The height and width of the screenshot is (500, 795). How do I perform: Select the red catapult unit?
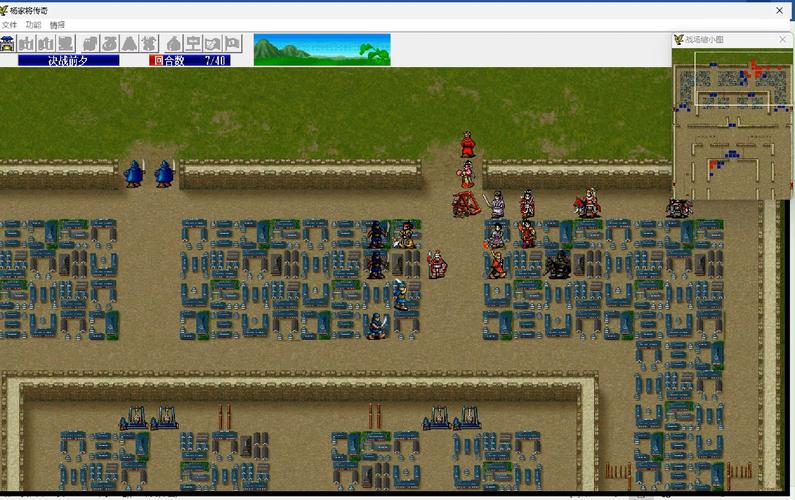465,204
